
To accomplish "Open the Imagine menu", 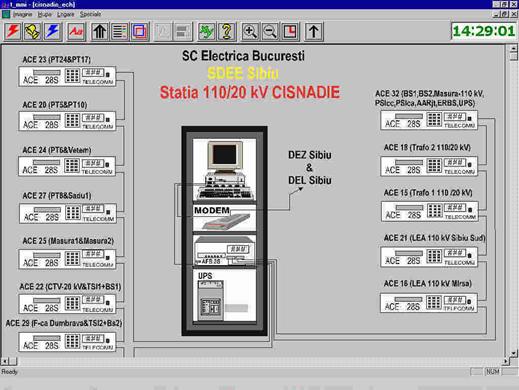I will point(22,14).
